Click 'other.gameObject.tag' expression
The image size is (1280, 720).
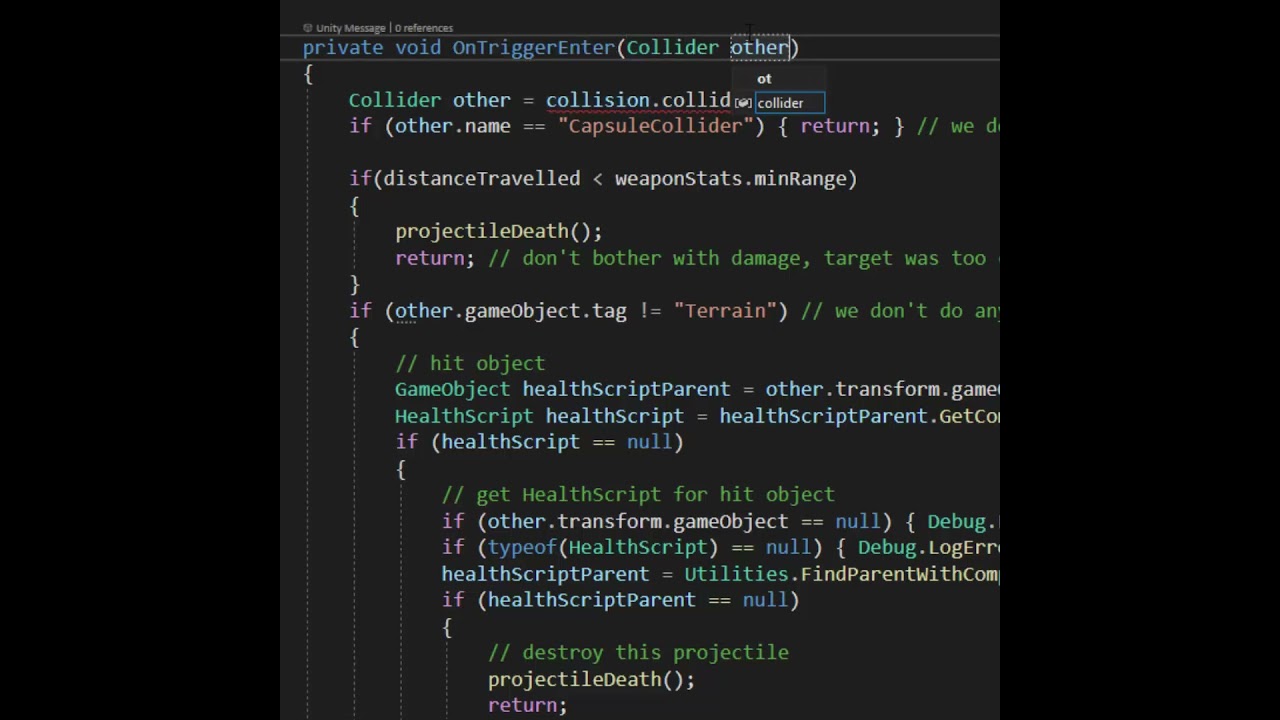point(510,311)
